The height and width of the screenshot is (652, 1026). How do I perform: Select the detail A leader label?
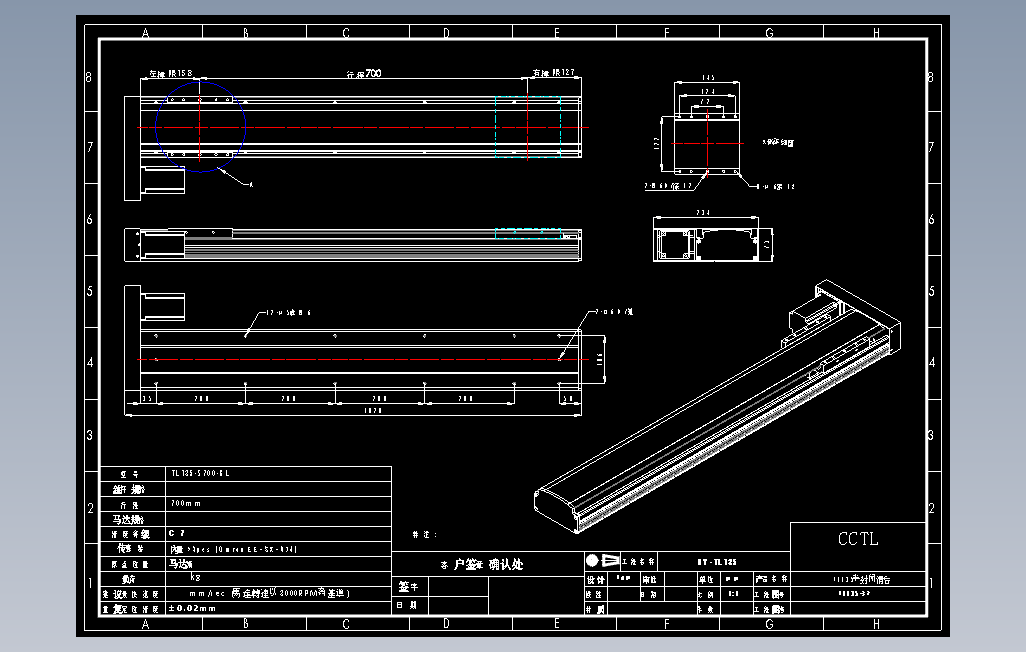point(251,184)
